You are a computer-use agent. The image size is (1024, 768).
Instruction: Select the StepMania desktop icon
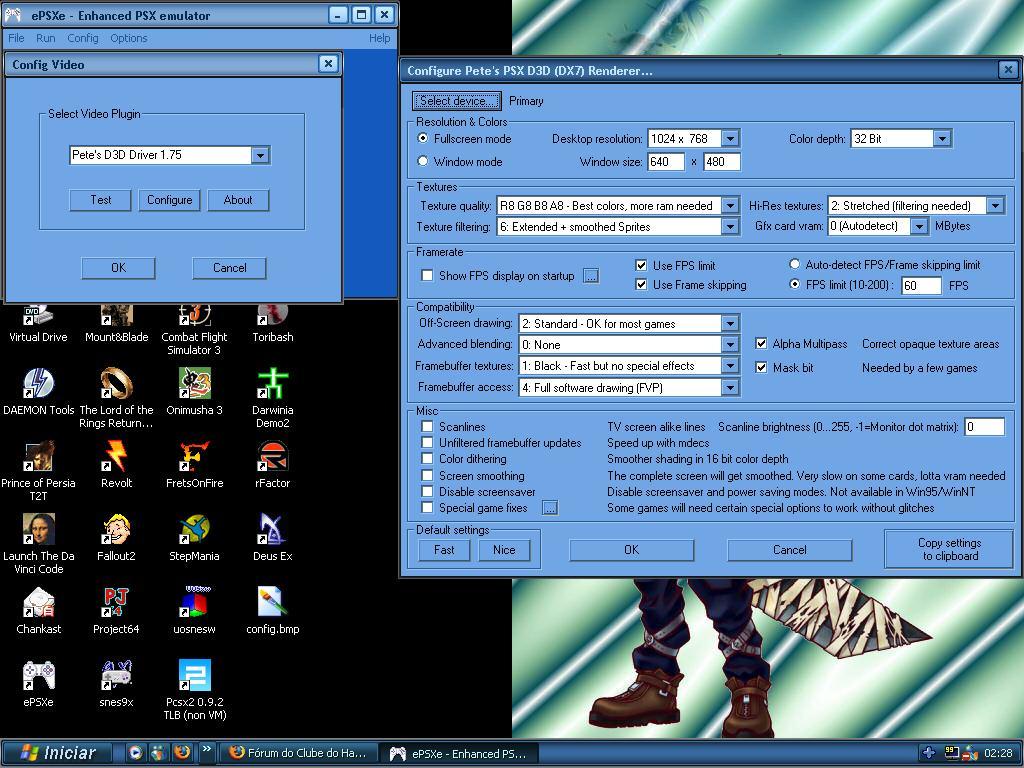click(x=194, y=537)
